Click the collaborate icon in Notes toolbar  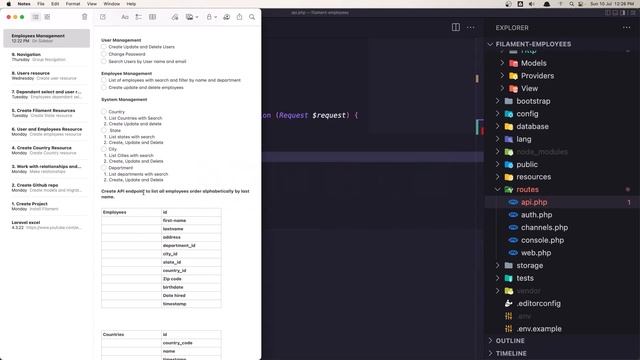(227, 17)
